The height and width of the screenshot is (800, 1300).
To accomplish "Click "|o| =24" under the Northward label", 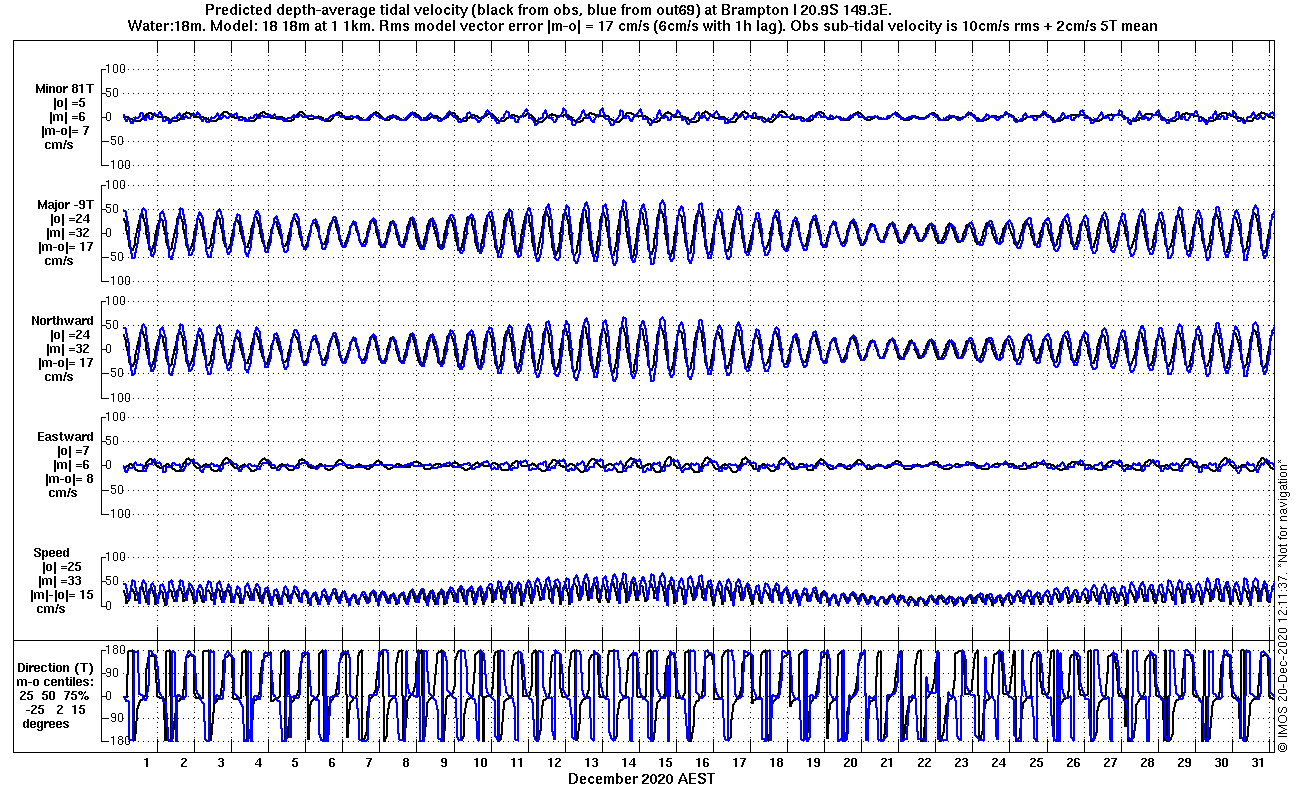I will click(x=70, y=335).
